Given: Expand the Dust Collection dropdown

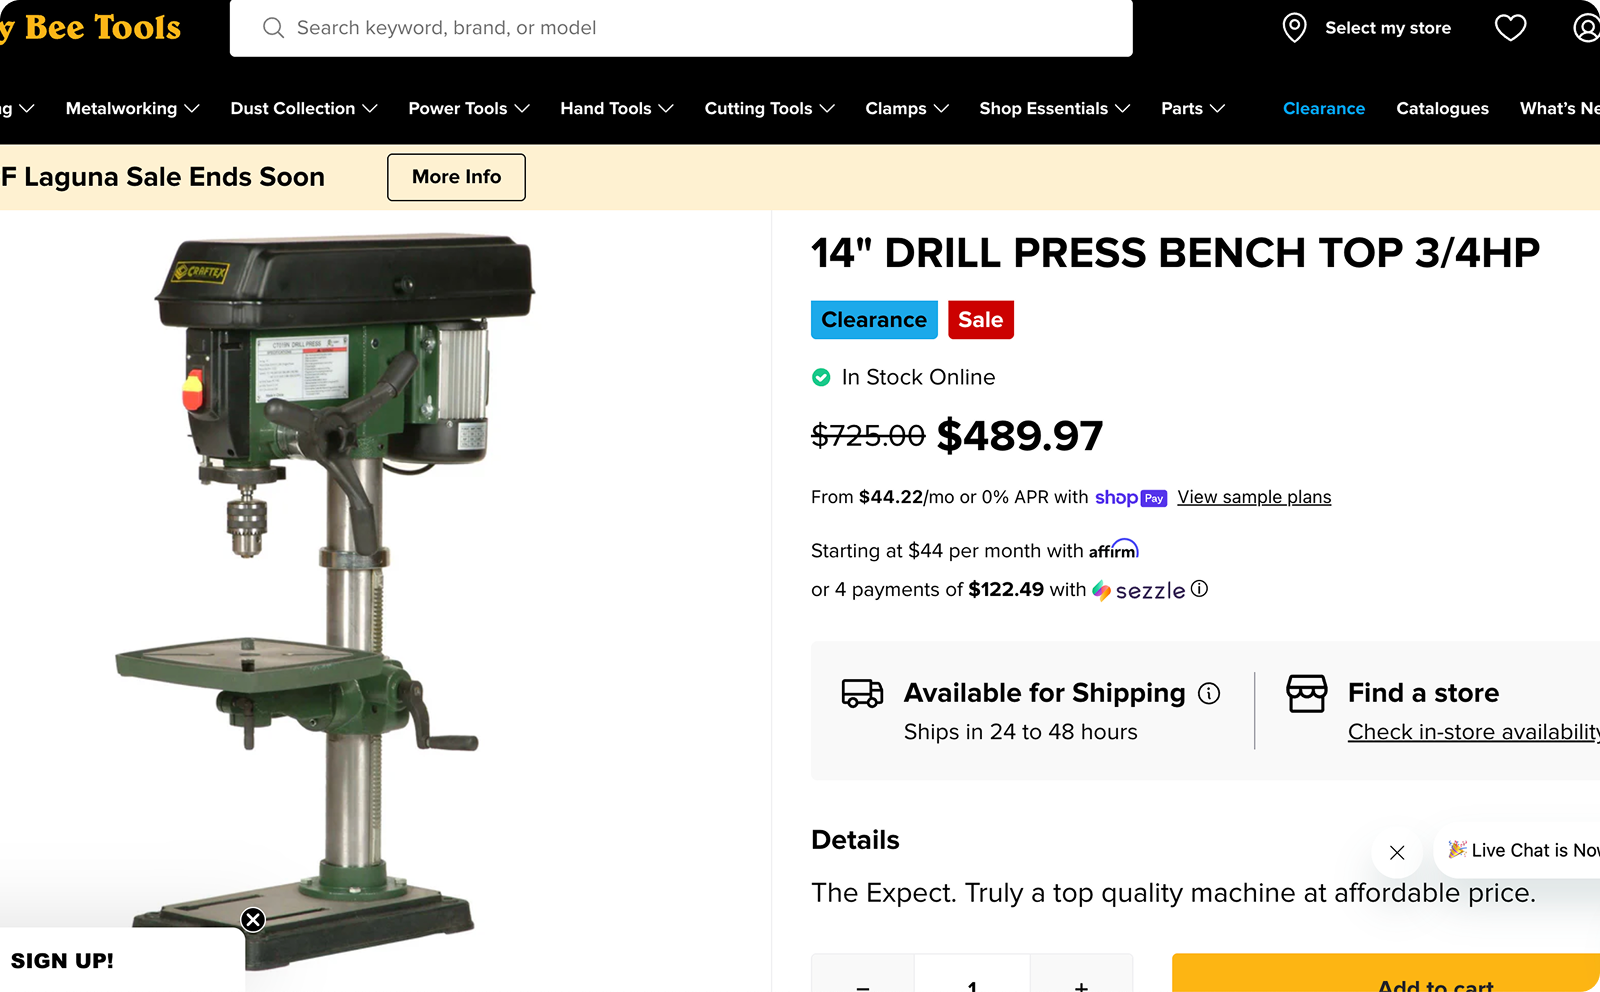Looking at the screenshot, I should [303, 108].
